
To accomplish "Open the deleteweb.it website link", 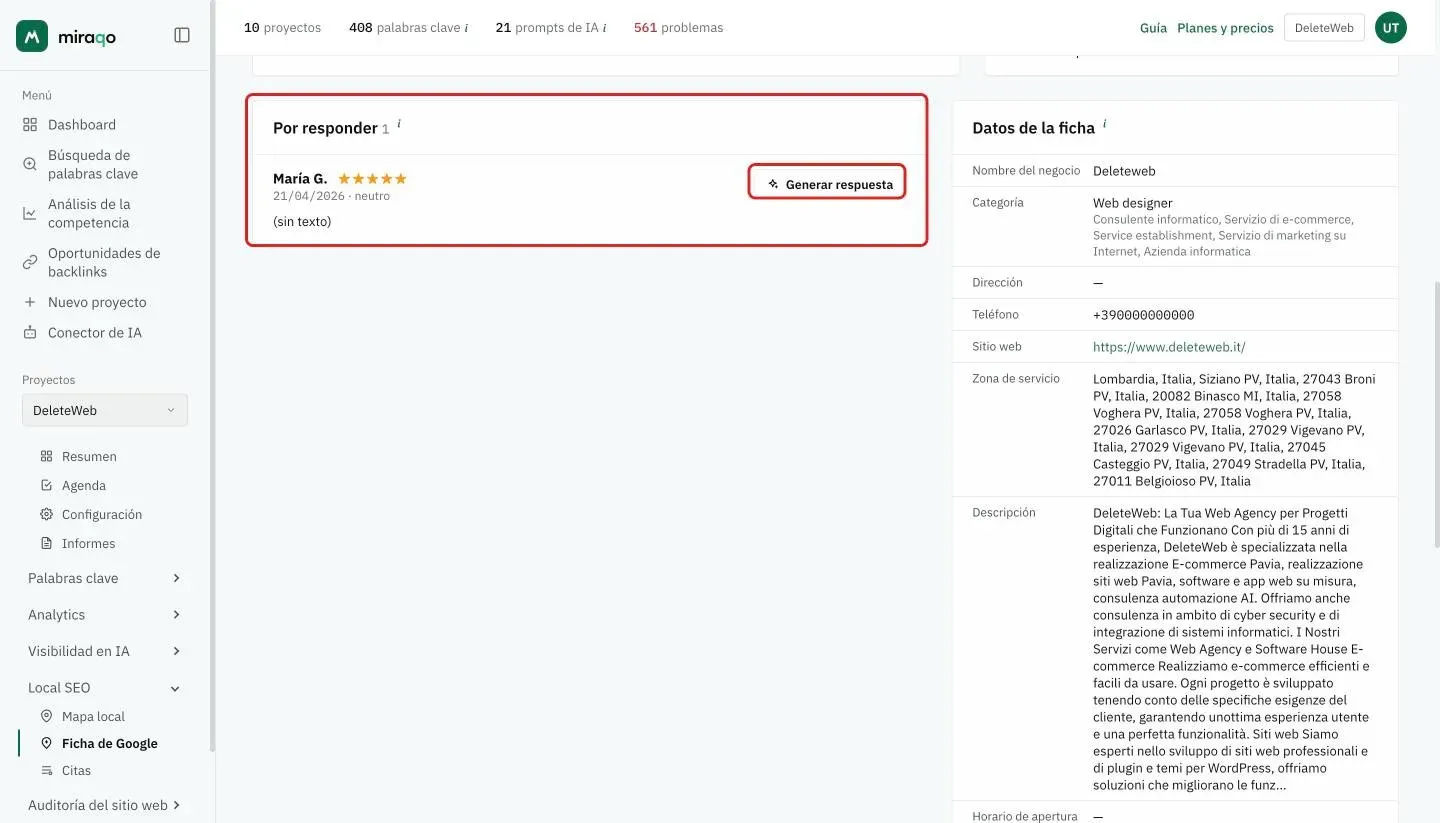I will 1169,347.
